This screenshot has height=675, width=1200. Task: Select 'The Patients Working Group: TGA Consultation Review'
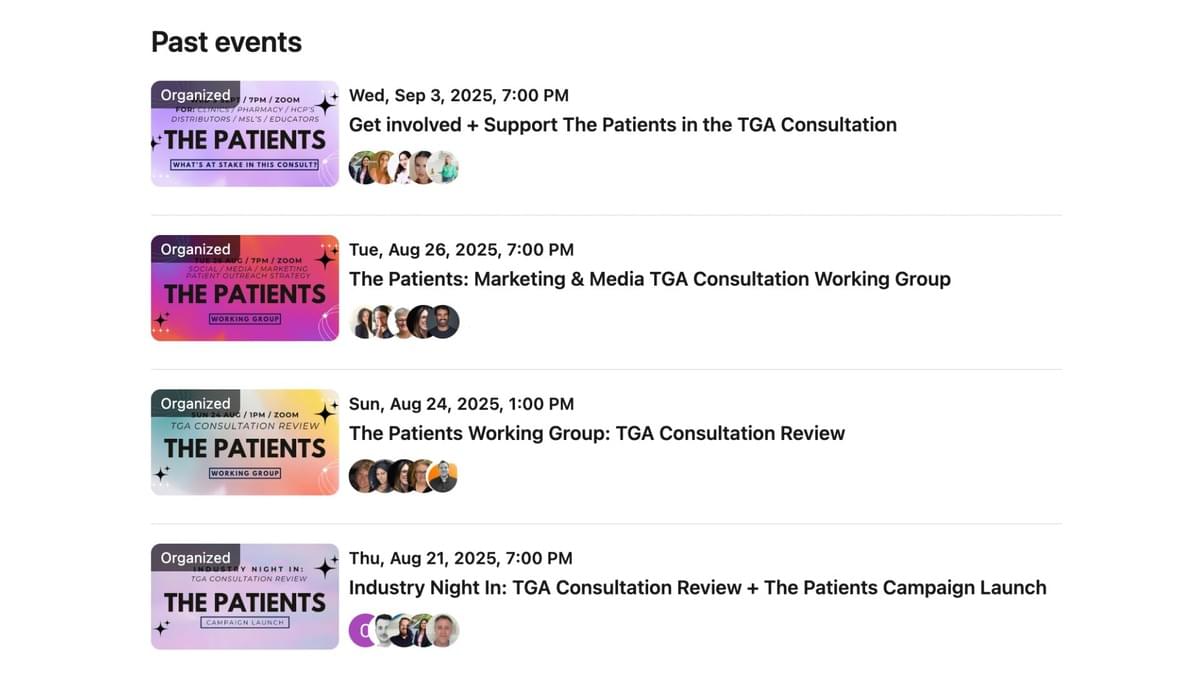tap(596, 433)
